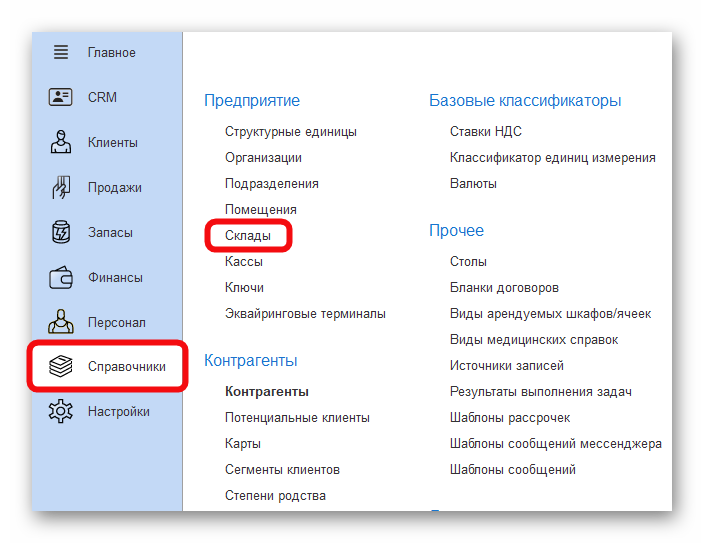
Task: Open the last Шаблоны сообщений item
Action: pyautogui.click(x=513, y=470)
